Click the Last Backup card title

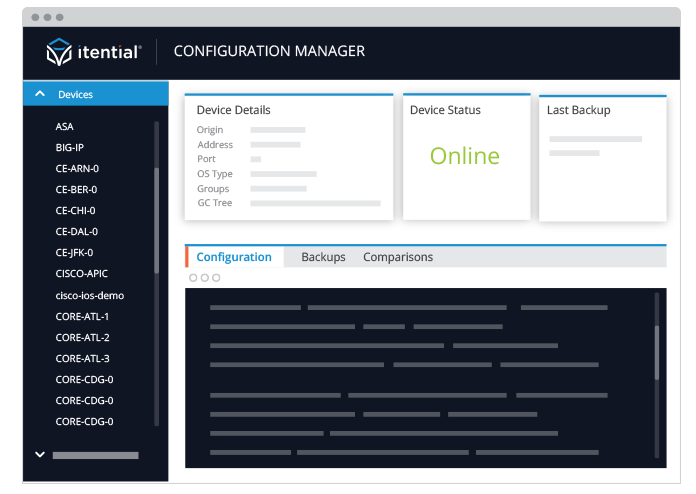pos(578,110)
